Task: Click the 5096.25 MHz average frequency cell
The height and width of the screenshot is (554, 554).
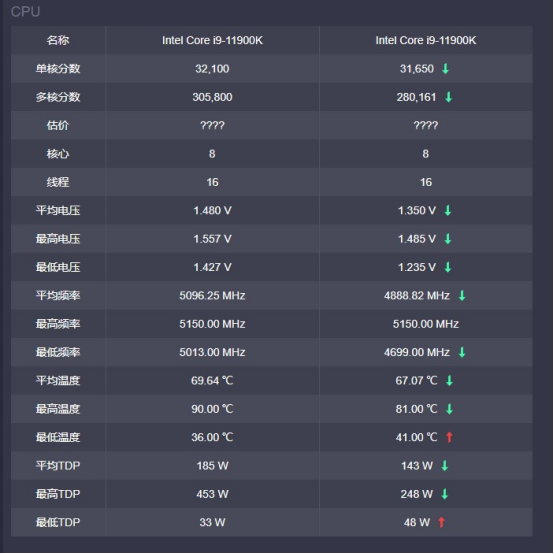Action: (x=212, y=295)
